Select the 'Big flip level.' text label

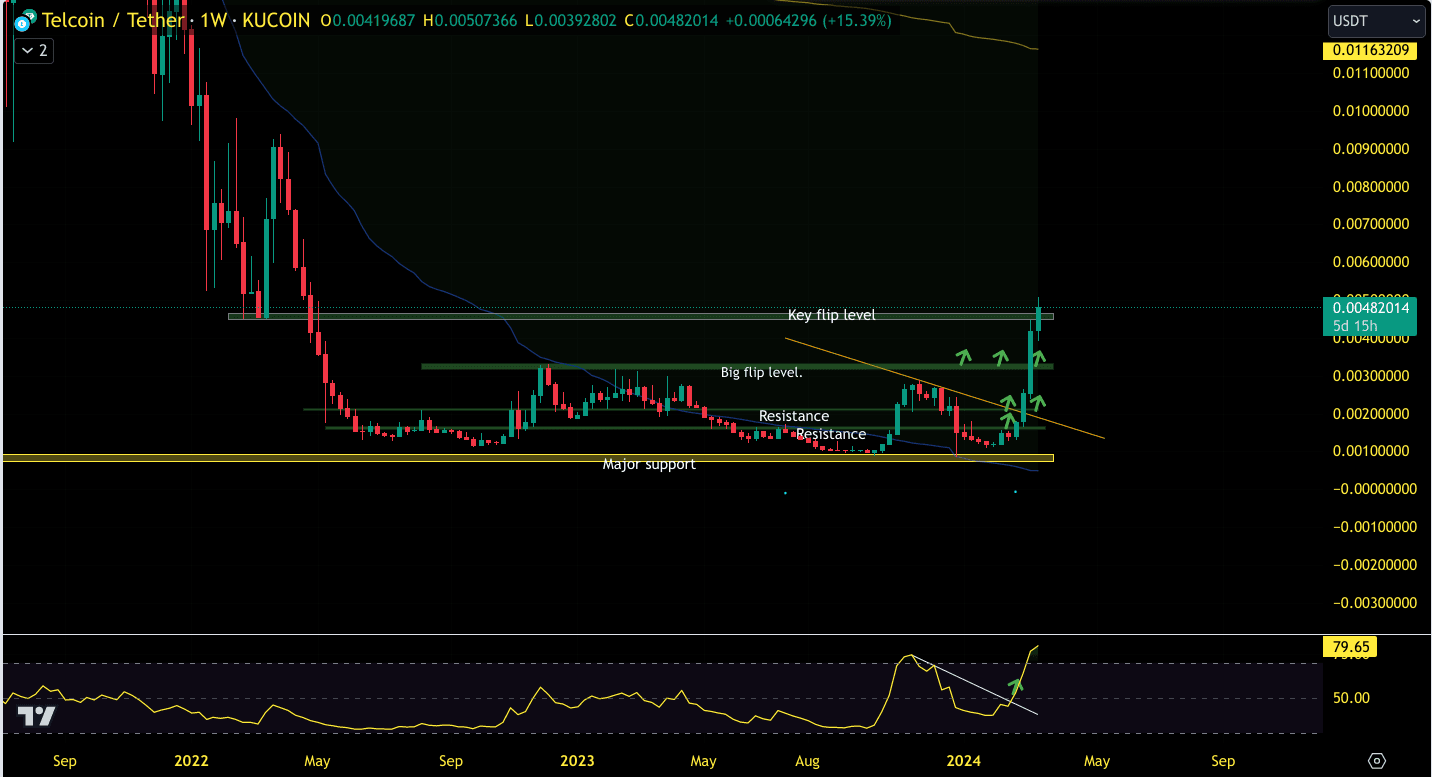tap(761, 372)
